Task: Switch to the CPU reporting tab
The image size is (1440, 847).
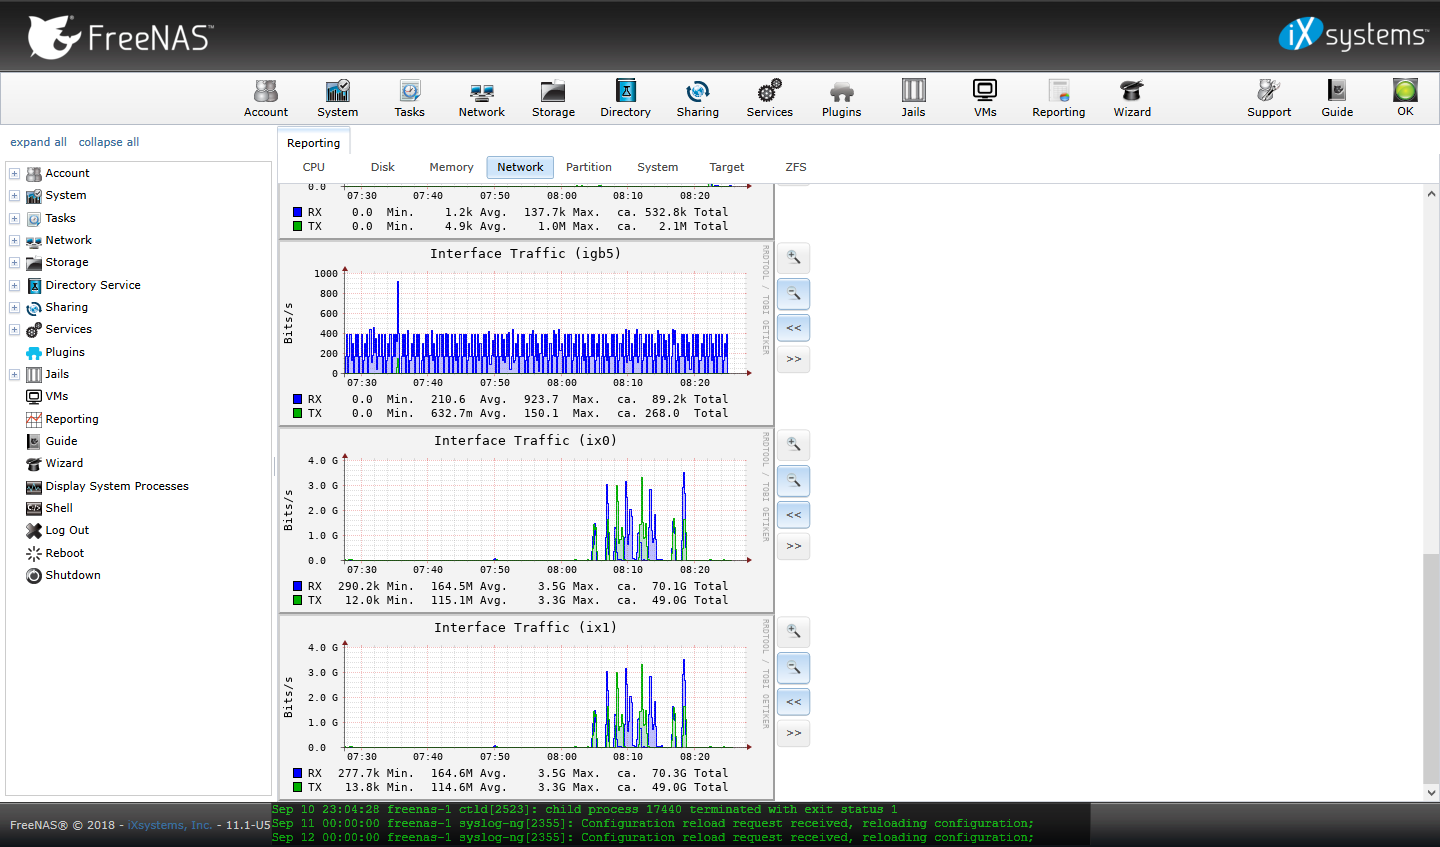Action: 314,167
